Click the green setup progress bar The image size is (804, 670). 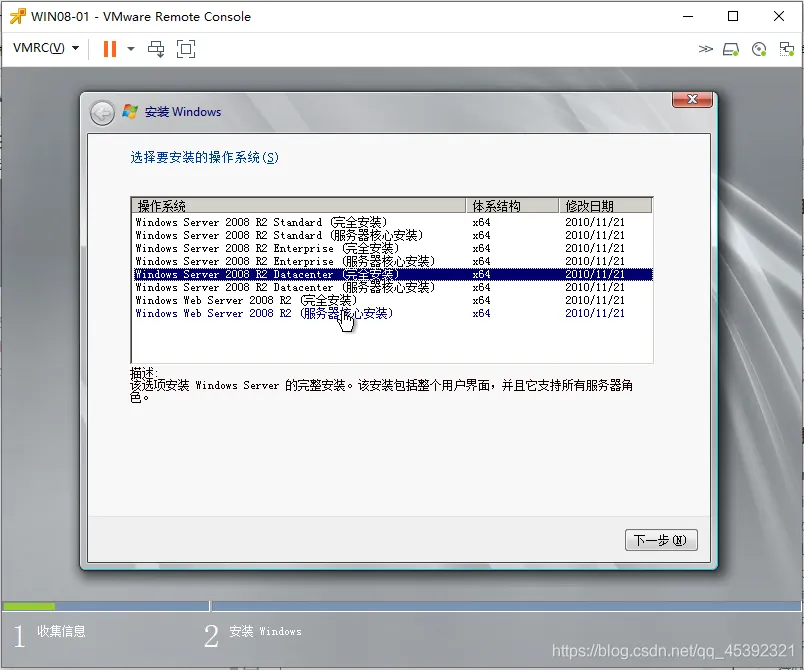(29, 606)
